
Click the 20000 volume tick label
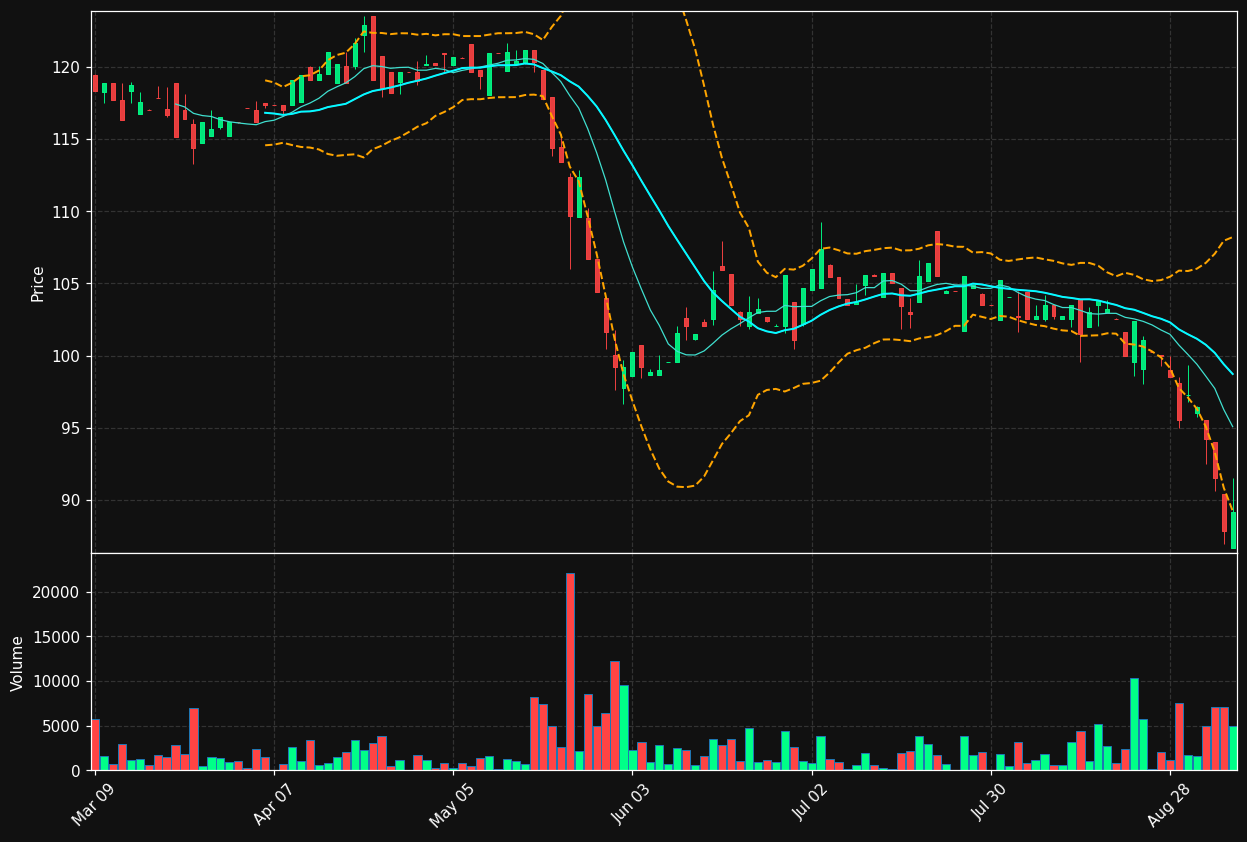coord(57,593)
